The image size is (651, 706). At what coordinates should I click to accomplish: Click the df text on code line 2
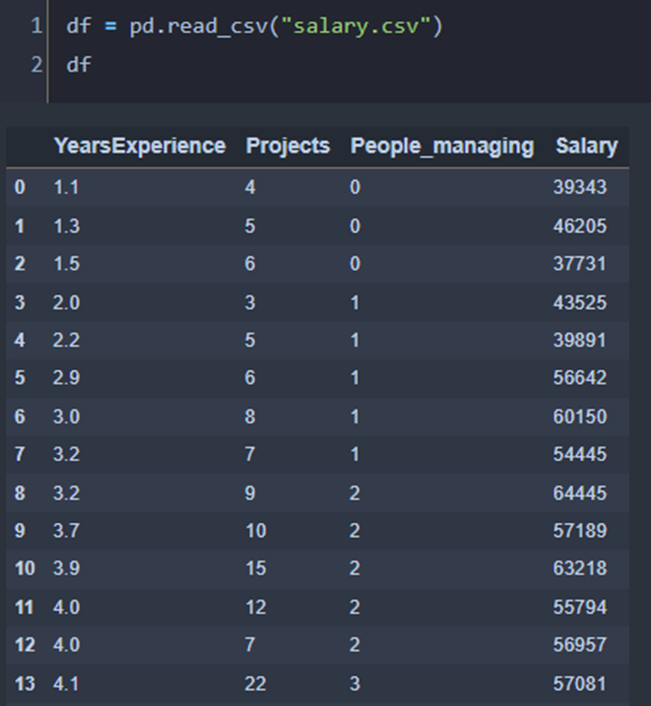pyautogui.click(x=78, y=65)
